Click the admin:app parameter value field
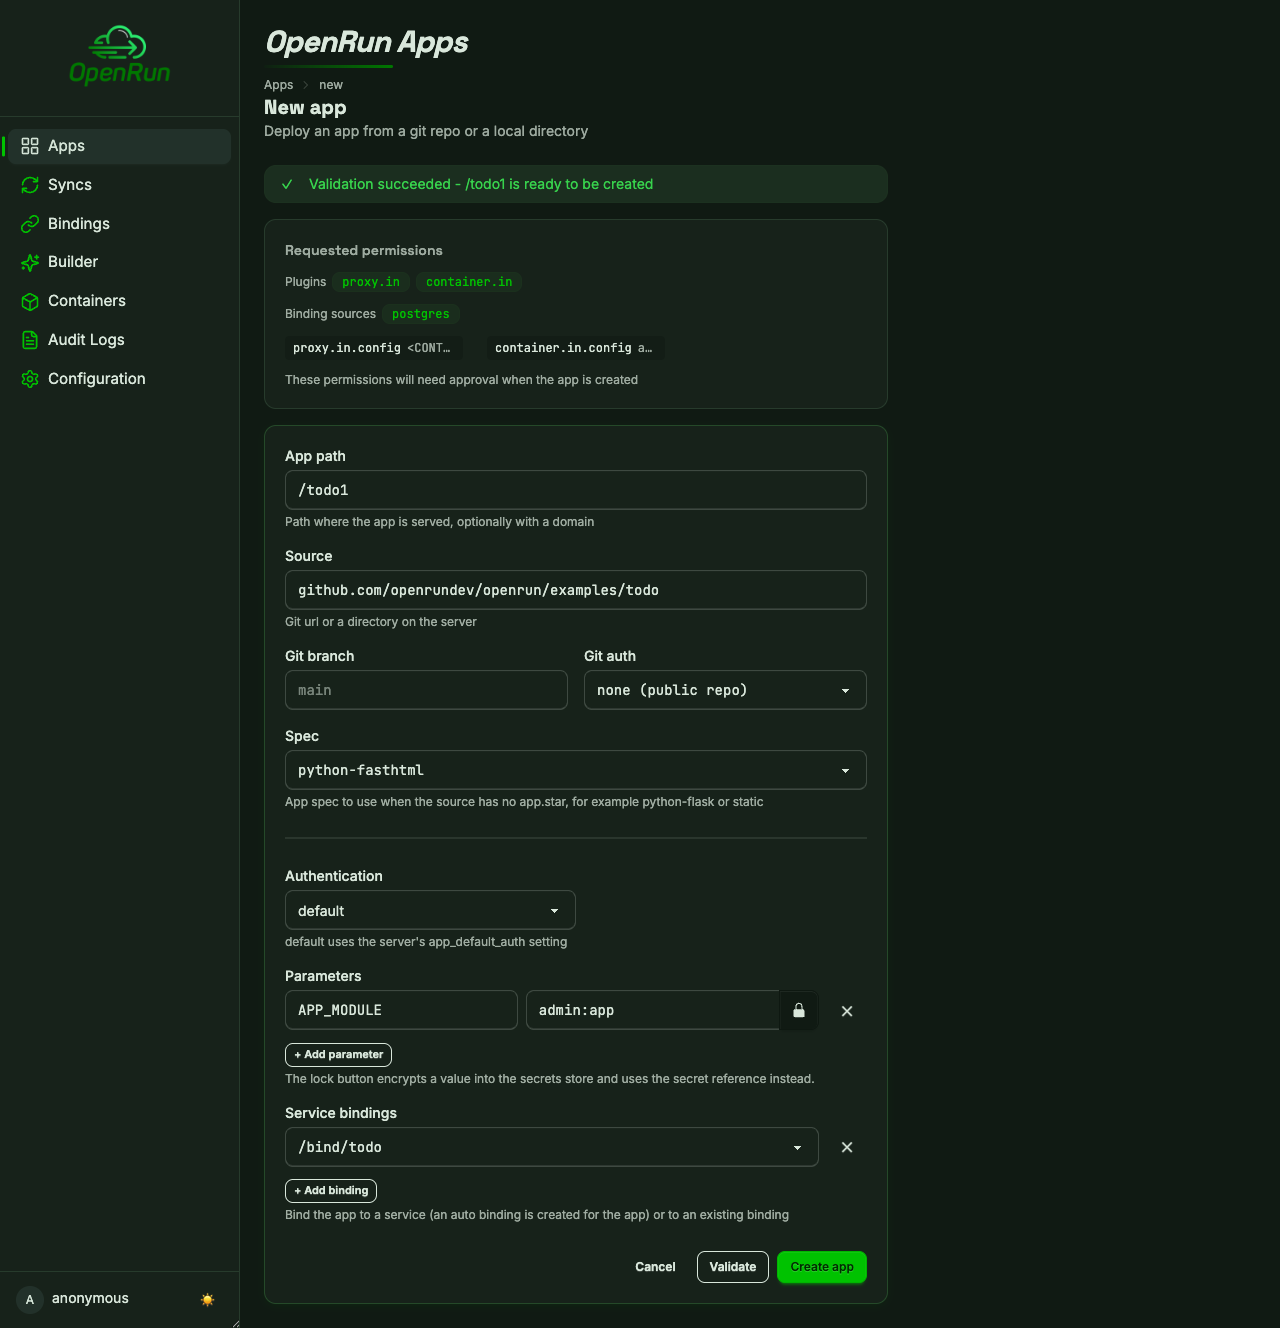The height and width of the screenshot is (1328, 1280). 653,1010
